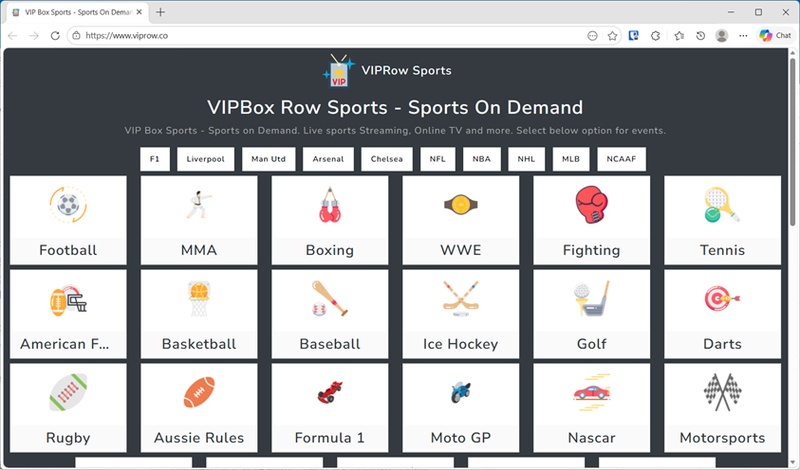Screen dimensions: 800x470
Task: Open the Football soccer ball icon
Action: pos(68,205)
